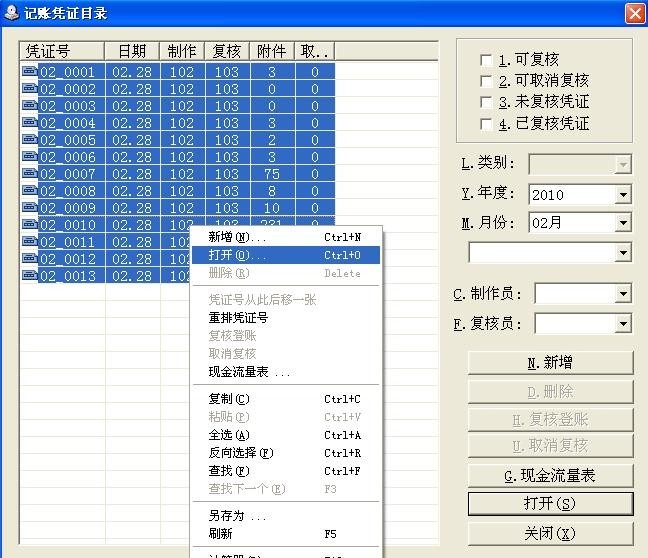Viewport: 648px width, 558px height.
Task: Click the app icon in the title bar
Action: coord(11,13)
